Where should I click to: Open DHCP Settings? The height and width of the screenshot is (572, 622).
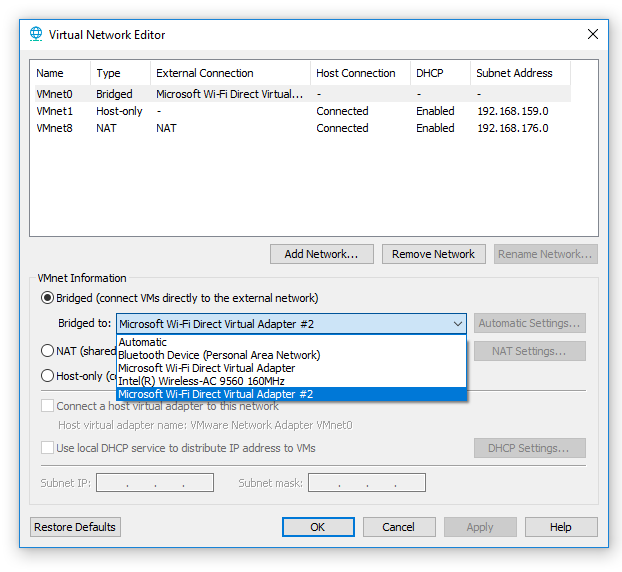[x=530, y=448]
